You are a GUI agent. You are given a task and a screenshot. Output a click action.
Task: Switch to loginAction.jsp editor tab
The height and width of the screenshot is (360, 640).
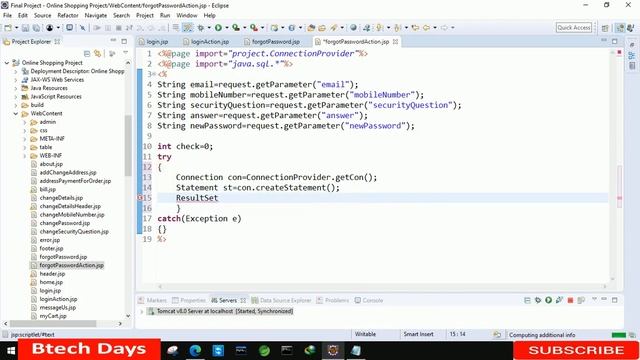[207, 42]
